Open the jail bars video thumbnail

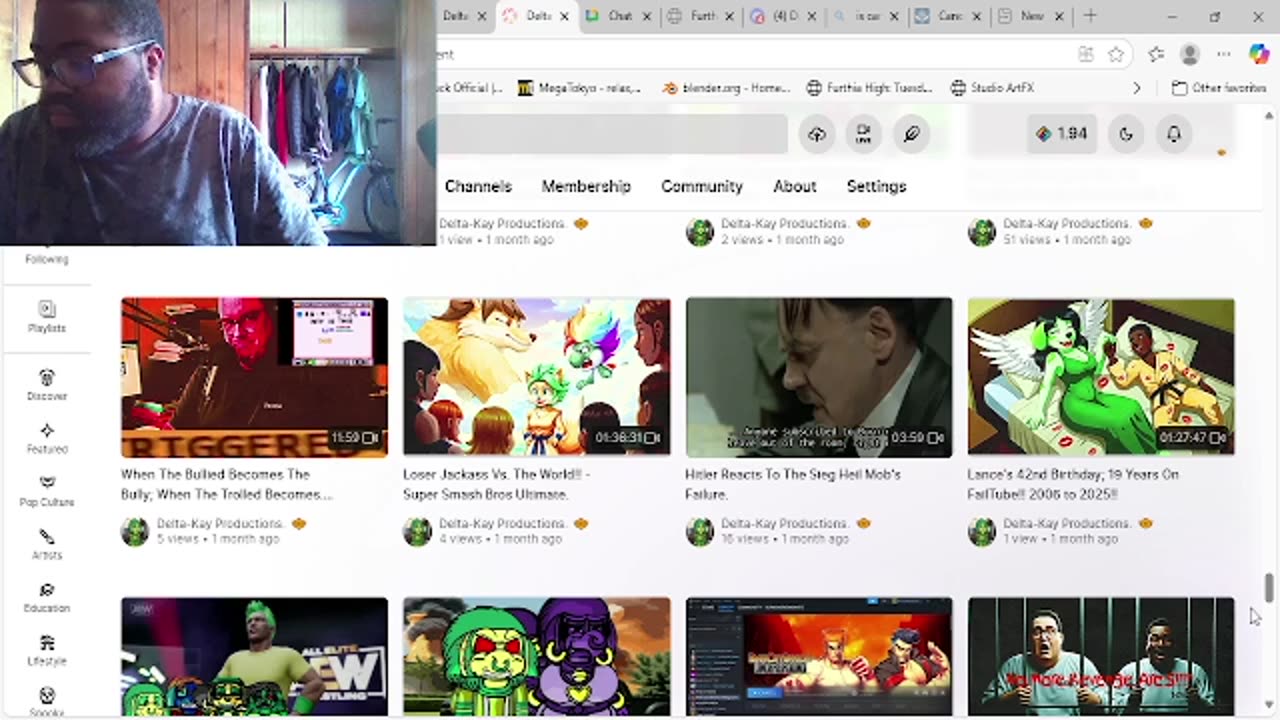(x=1101, y=657)
